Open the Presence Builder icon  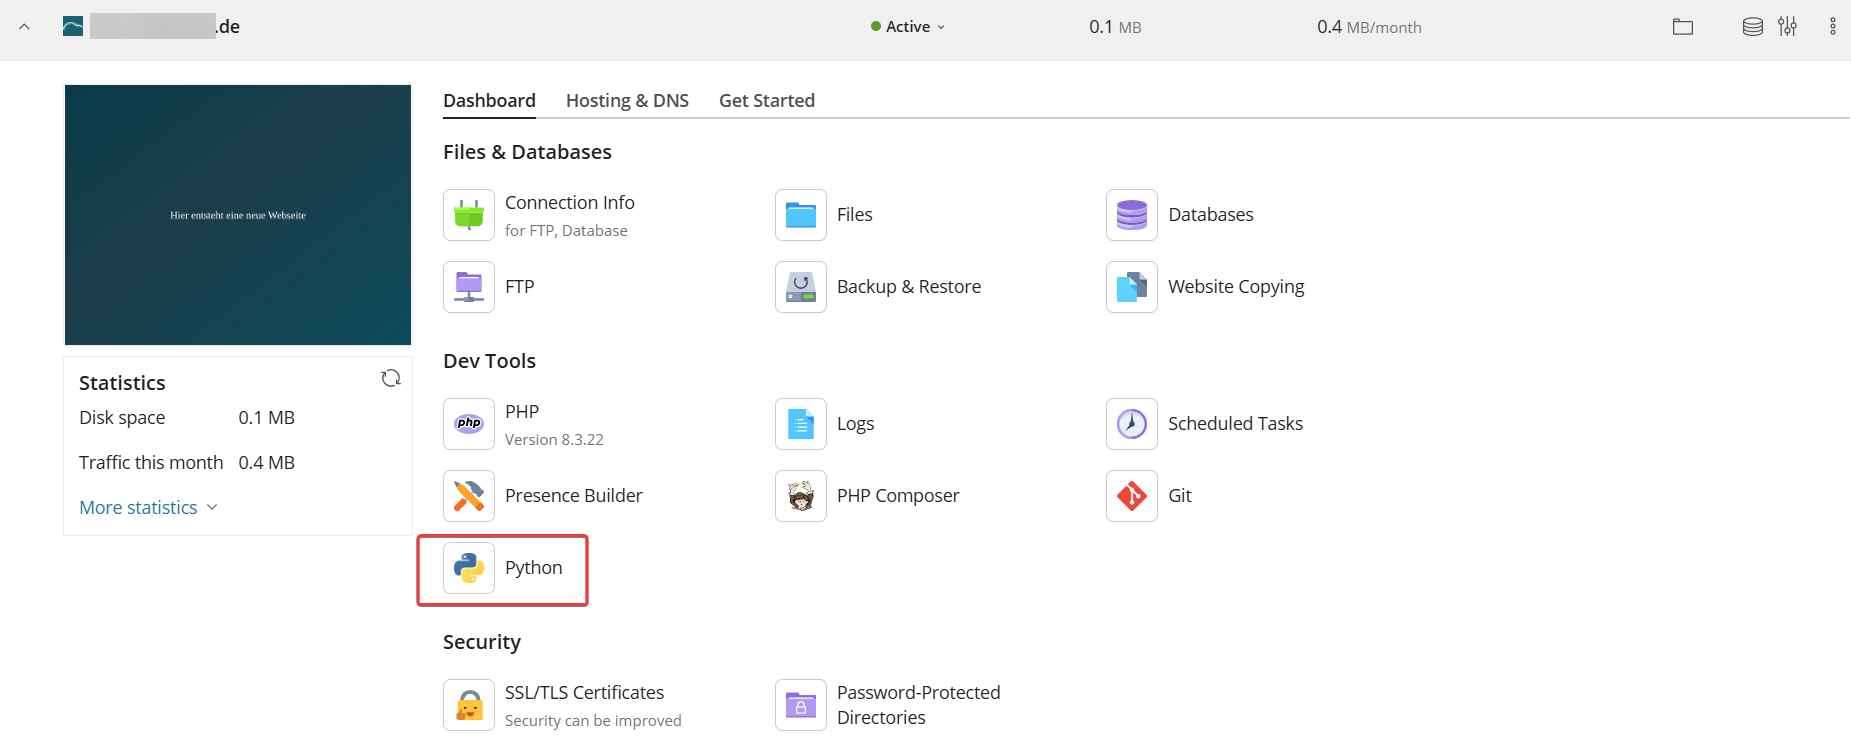(x=469, y=496)
